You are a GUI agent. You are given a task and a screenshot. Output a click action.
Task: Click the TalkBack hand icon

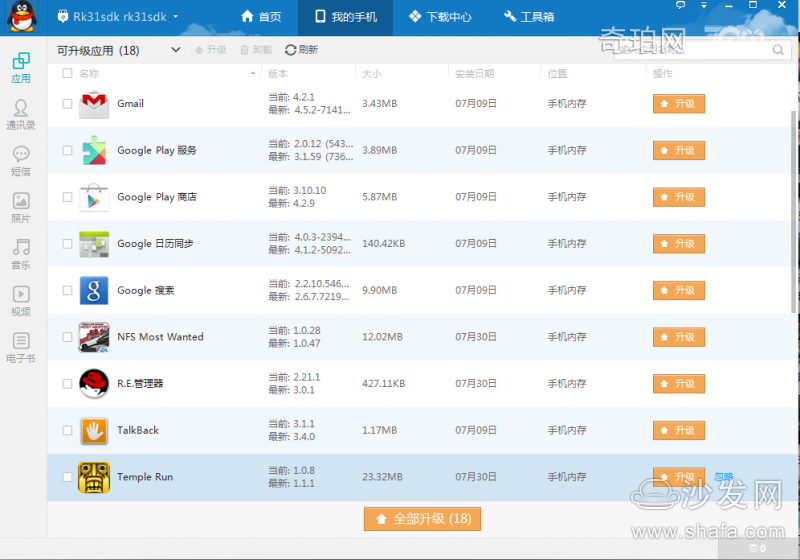tap(94, 430)
